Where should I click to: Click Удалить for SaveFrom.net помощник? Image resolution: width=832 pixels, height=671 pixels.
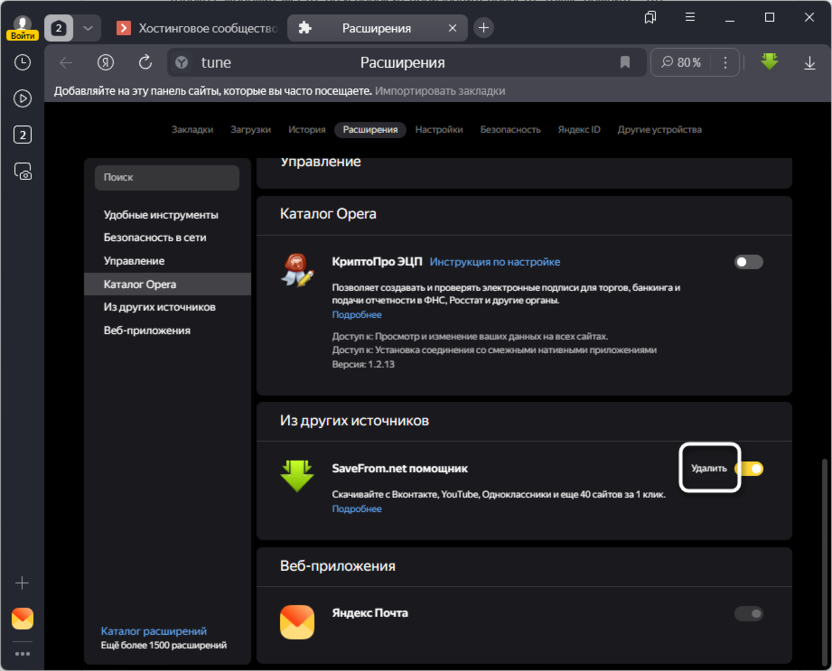[x=709, y=468]
